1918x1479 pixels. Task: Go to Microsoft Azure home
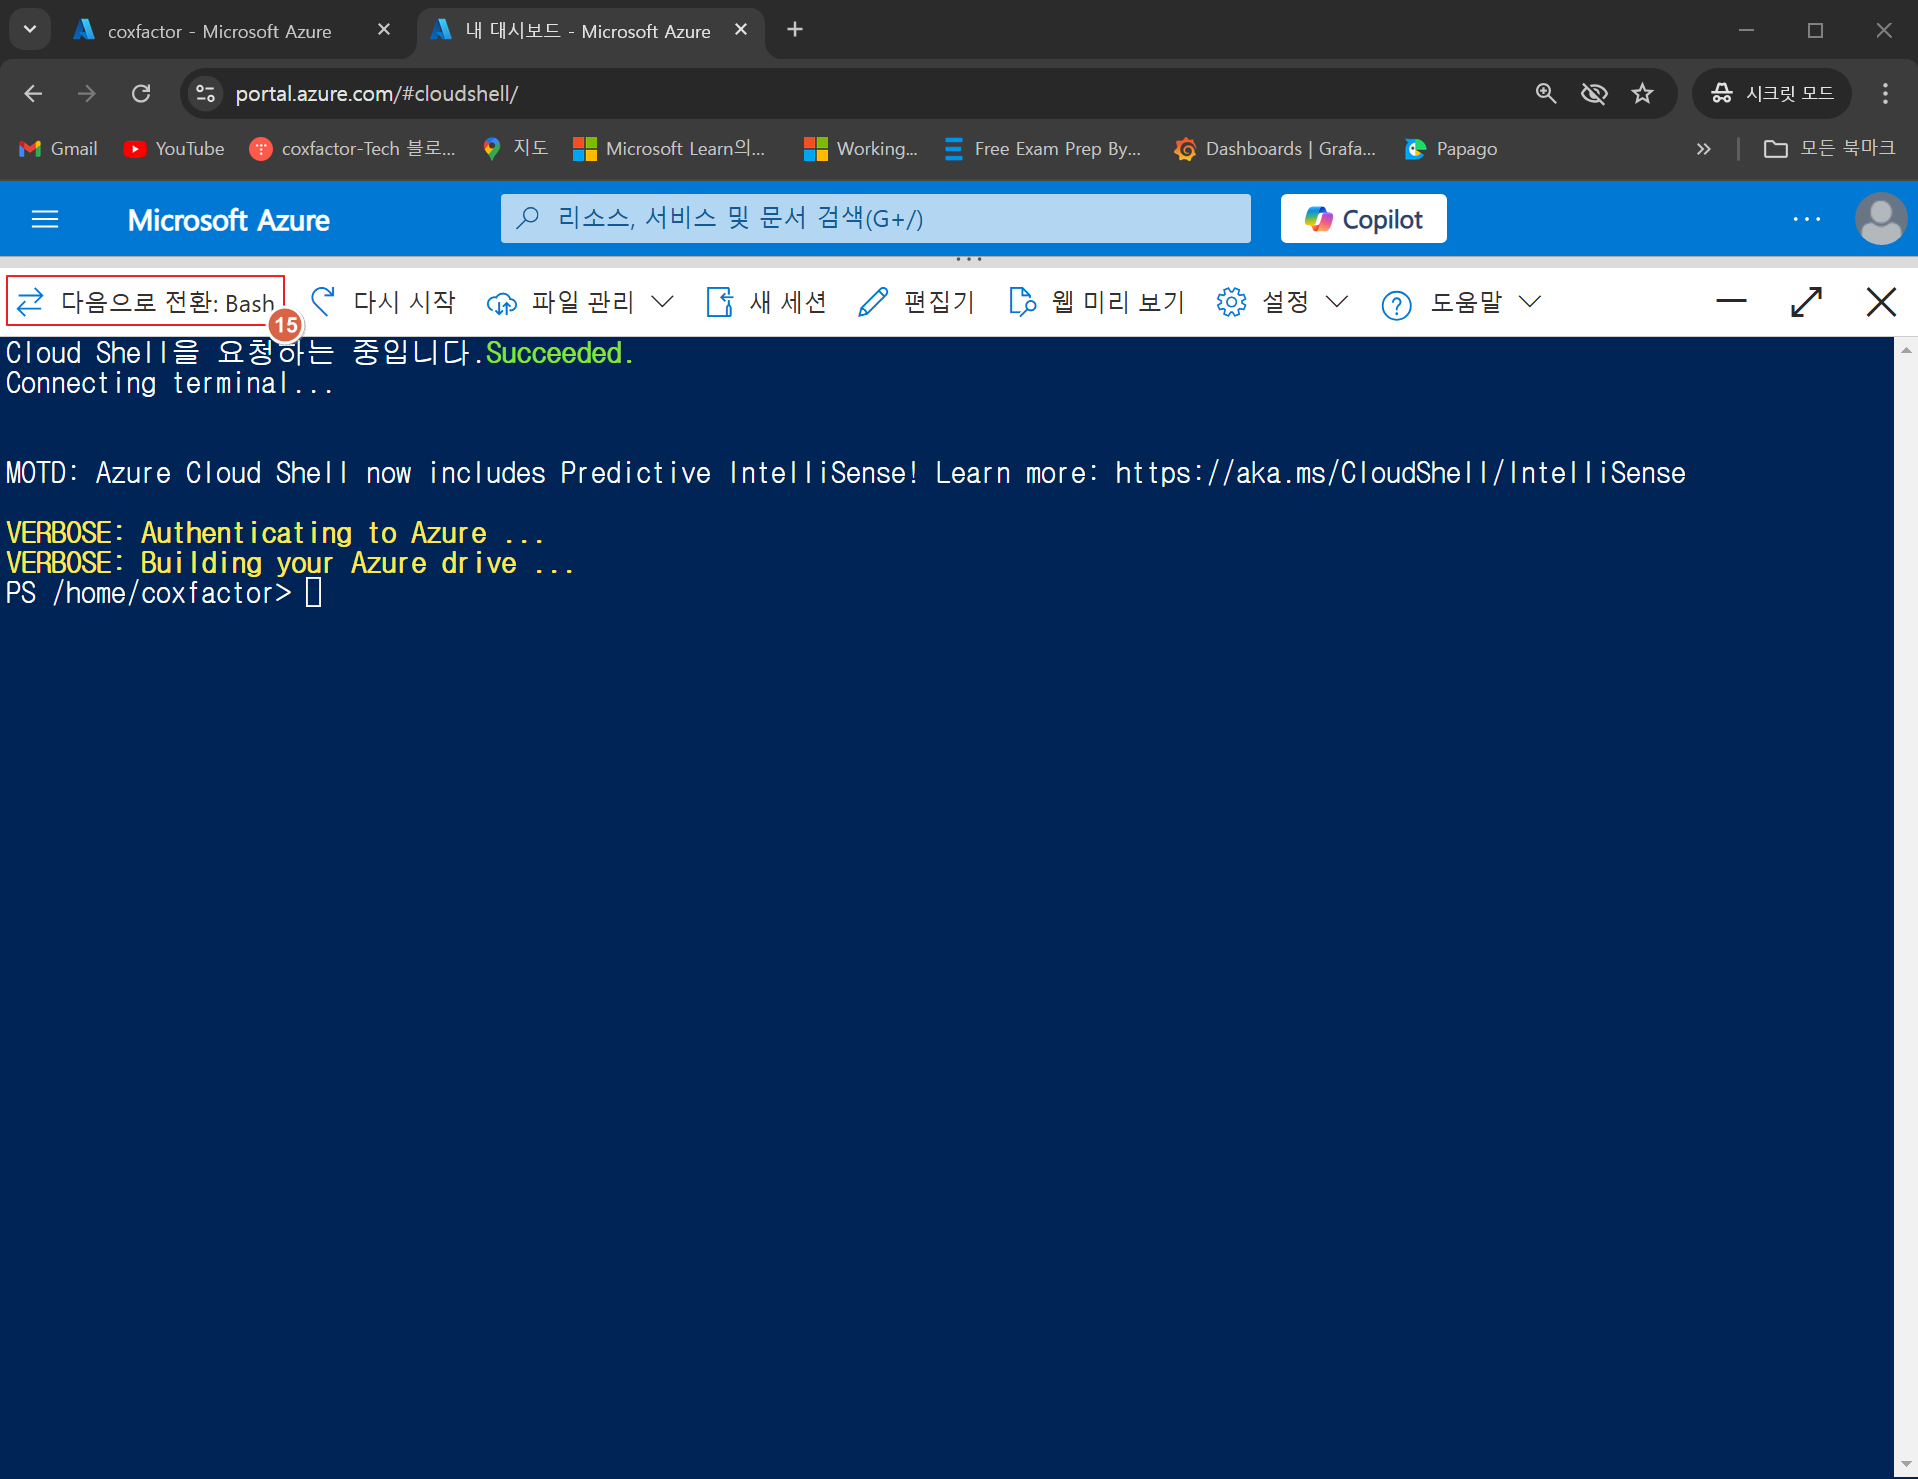tap(228, 220)
